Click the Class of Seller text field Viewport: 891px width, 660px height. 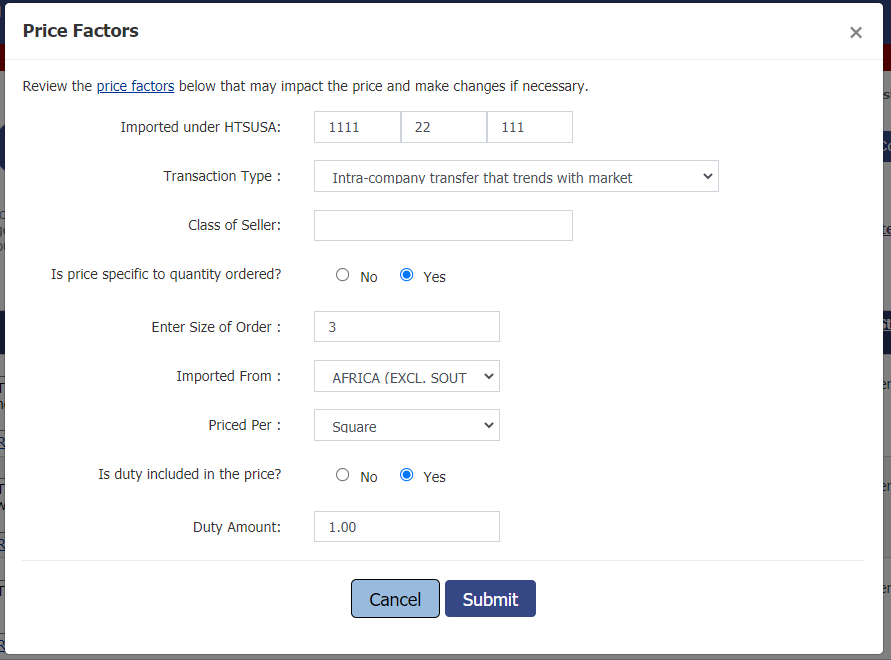click(443, 226)
